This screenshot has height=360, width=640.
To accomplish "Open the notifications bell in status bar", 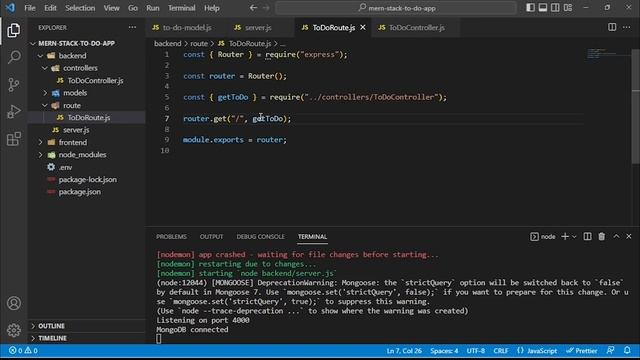I will [627, 351].
